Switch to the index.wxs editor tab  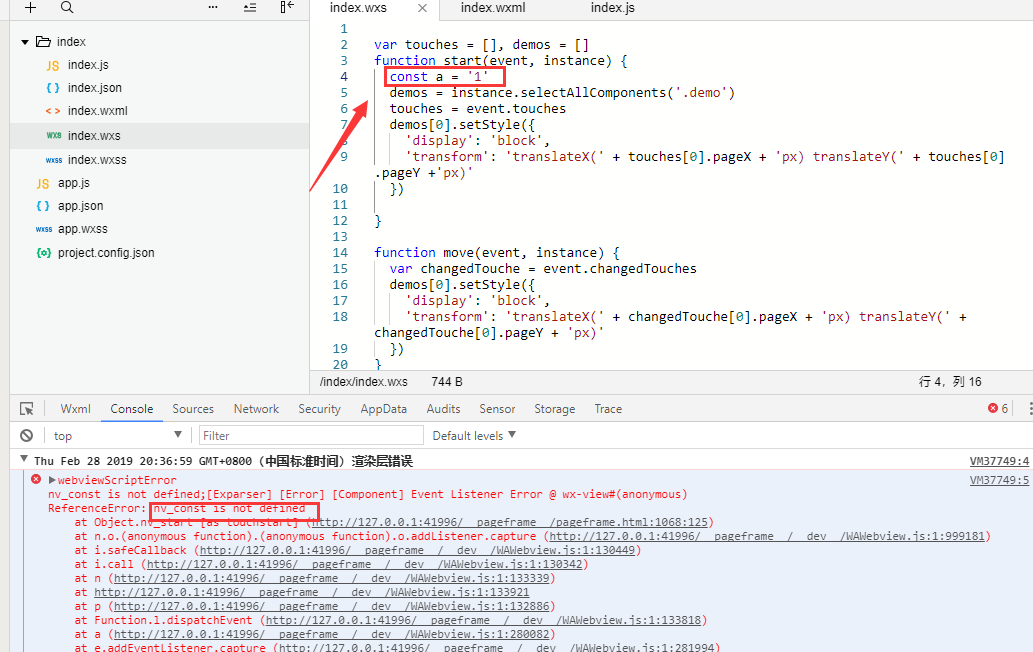pos(358,8)
